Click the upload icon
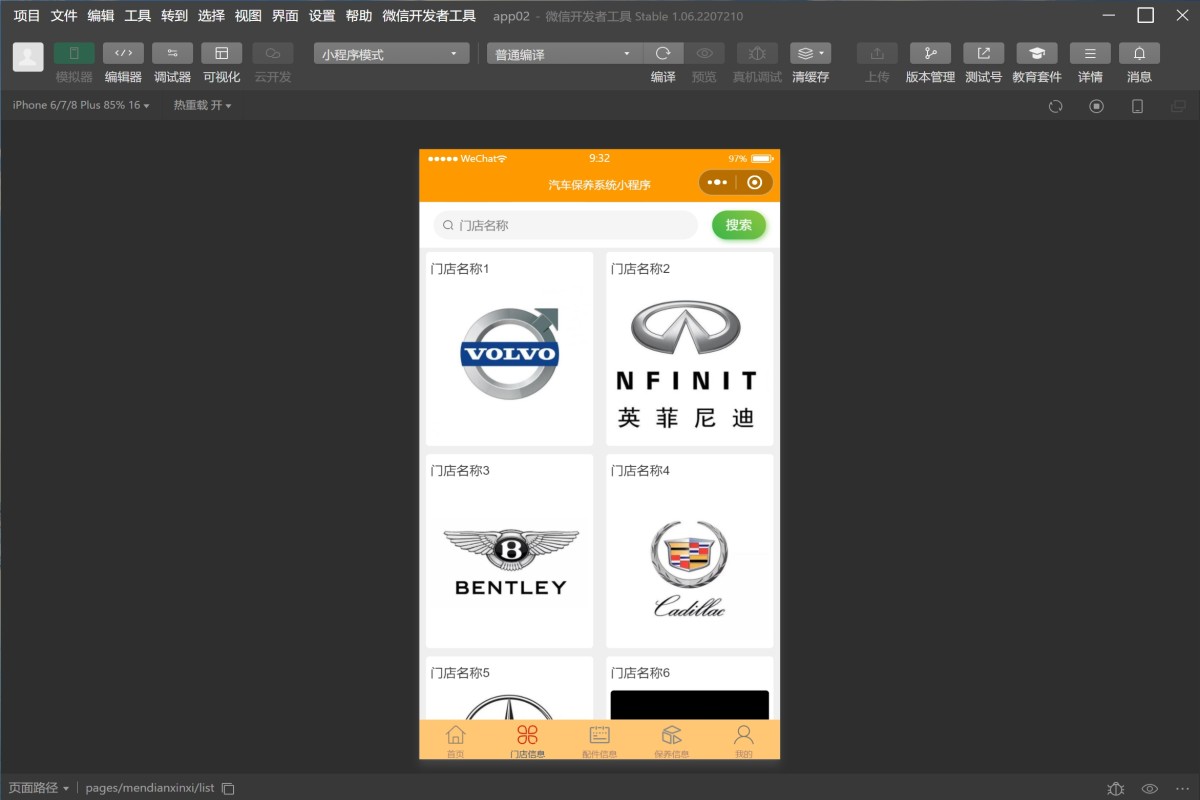Screen dimensions: 1200x800 click(877, 54)
